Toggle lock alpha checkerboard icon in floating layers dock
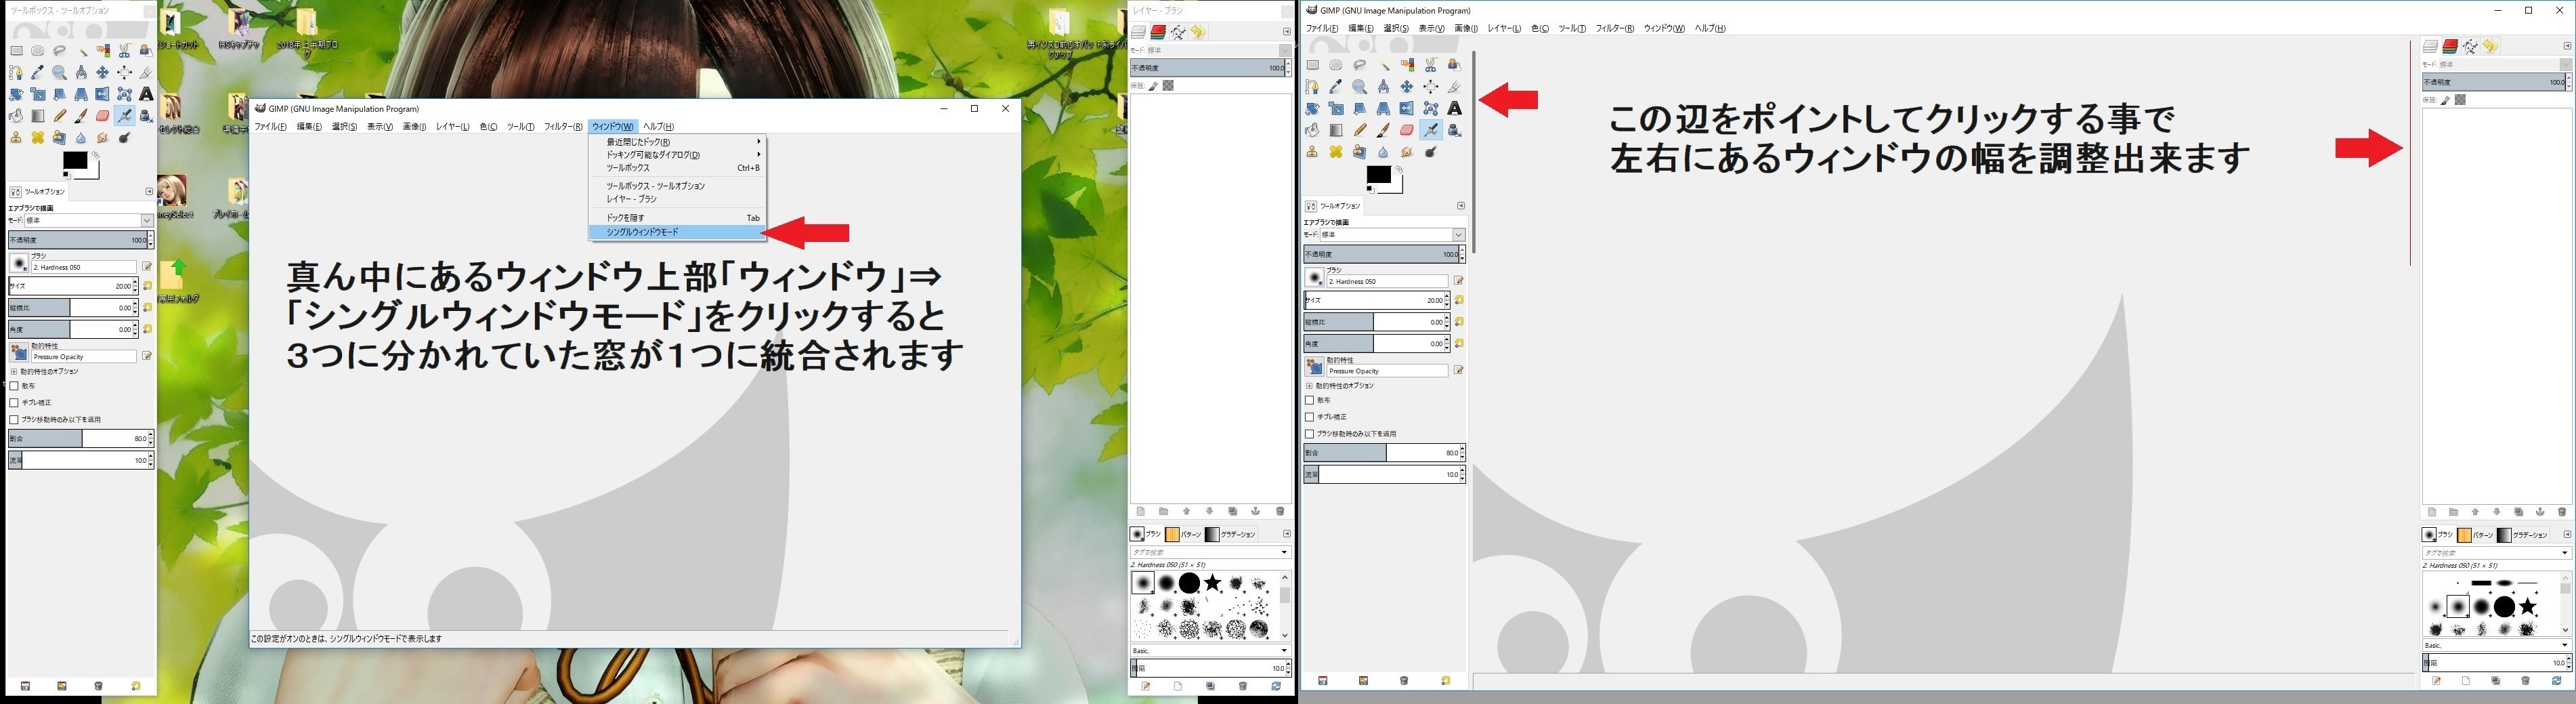 pyautogui.click(x=1167, y=86)
